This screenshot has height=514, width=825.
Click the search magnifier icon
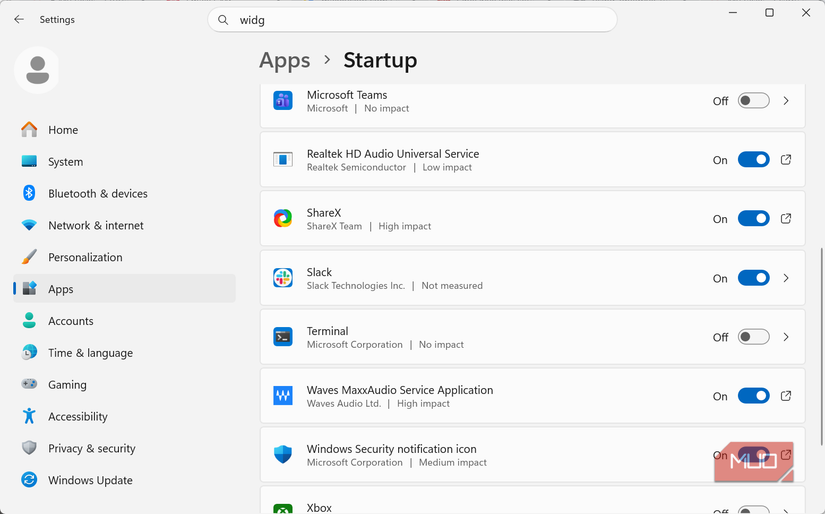pos(223,20)
